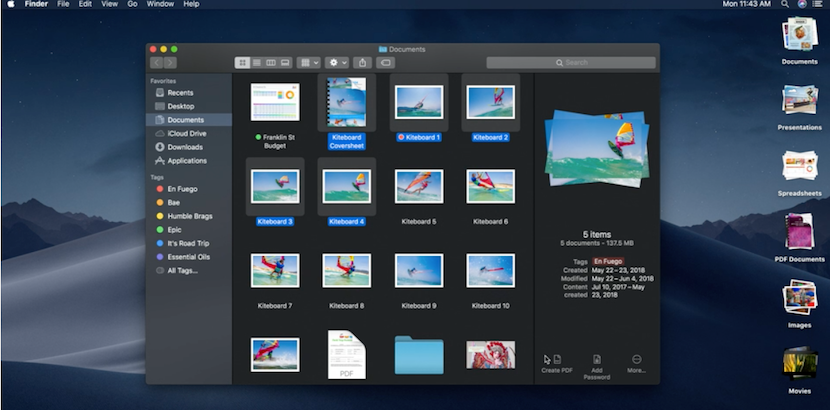Click the Add Password quick action
830x410 pixels.
coord(597,362)
